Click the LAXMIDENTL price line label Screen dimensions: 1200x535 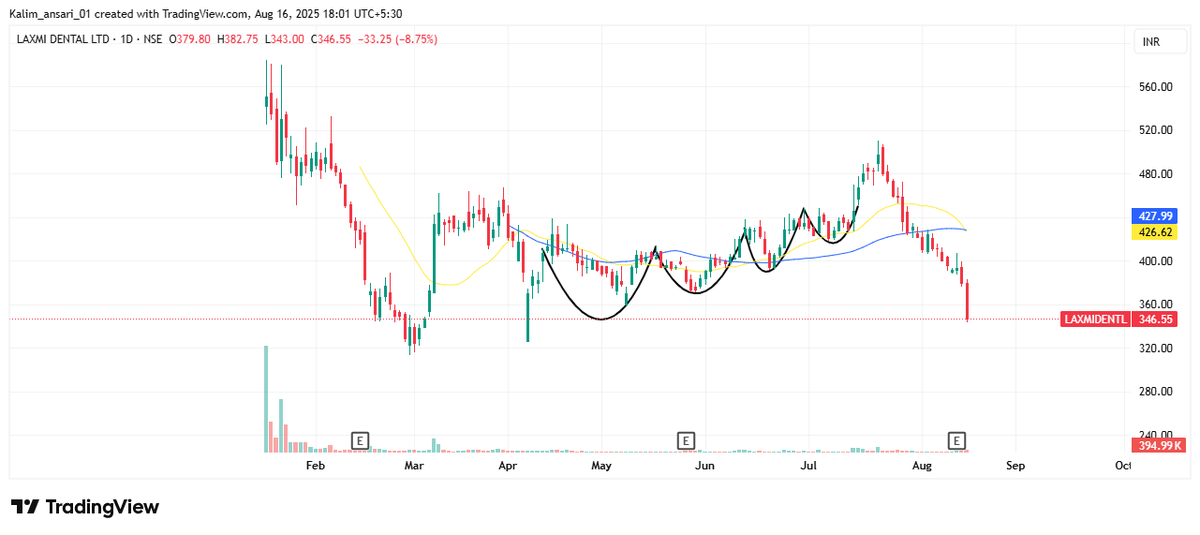click(x=1097, y=319)
